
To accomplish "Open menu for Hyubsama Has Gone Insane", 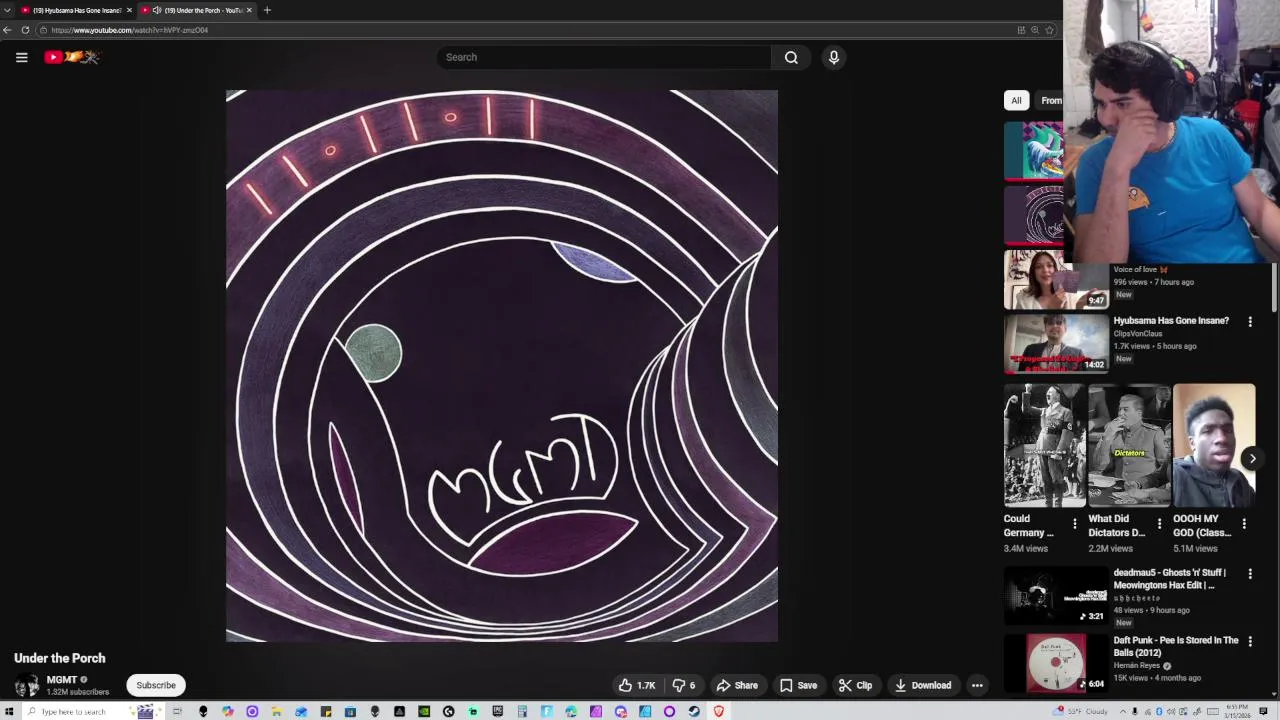I will 1249,322.
